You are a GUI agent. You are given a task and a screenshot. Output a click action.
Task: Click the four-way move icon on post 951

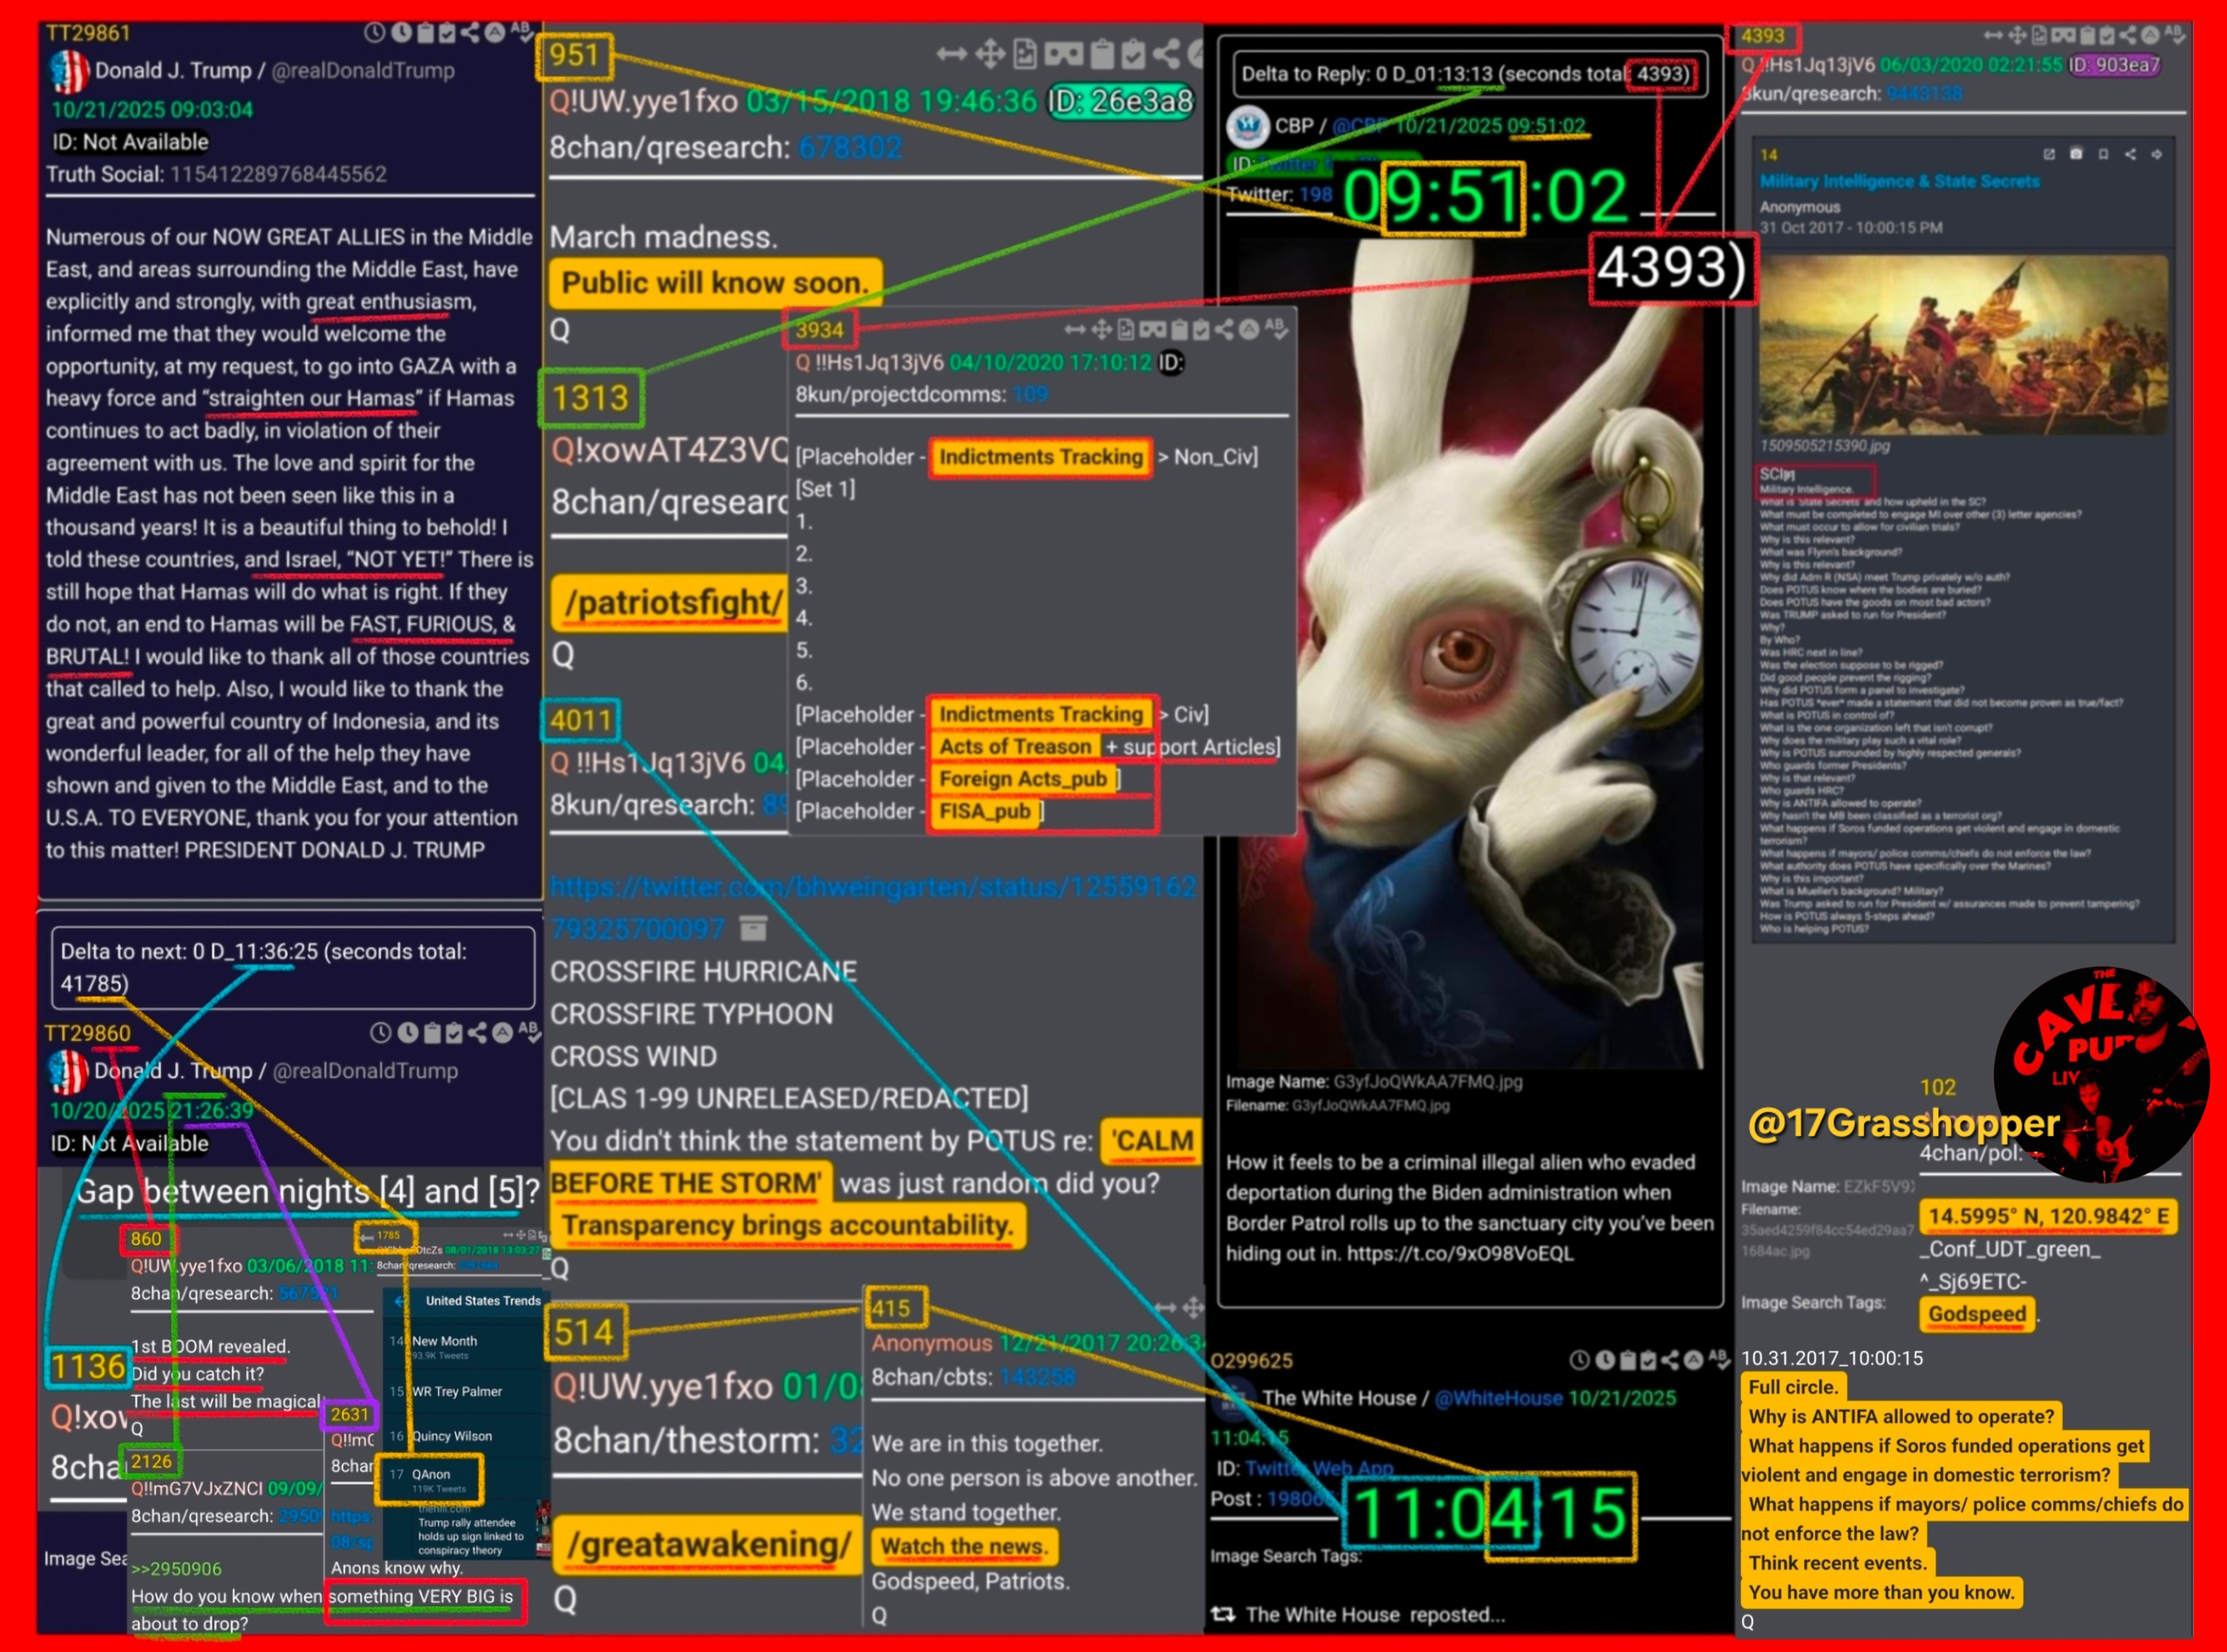point(990,54)
